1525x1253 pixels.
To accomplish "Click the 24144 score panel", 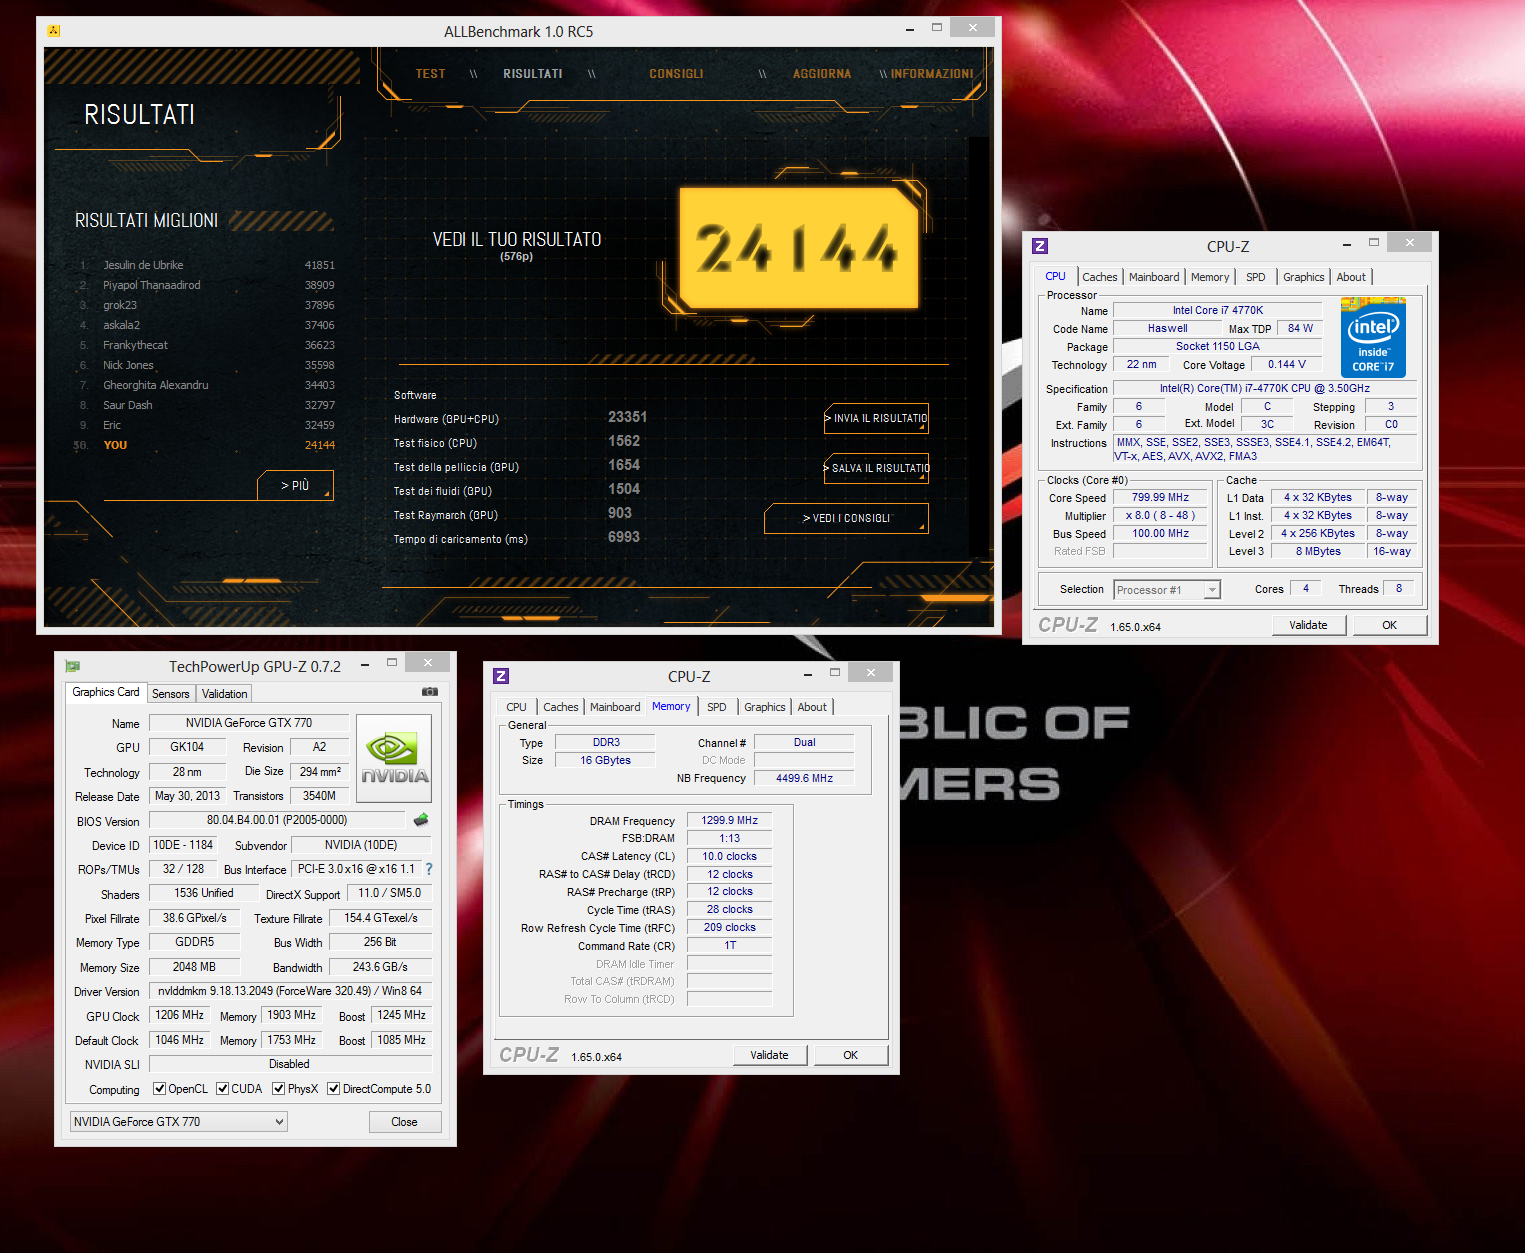I will tap(799, 248).
